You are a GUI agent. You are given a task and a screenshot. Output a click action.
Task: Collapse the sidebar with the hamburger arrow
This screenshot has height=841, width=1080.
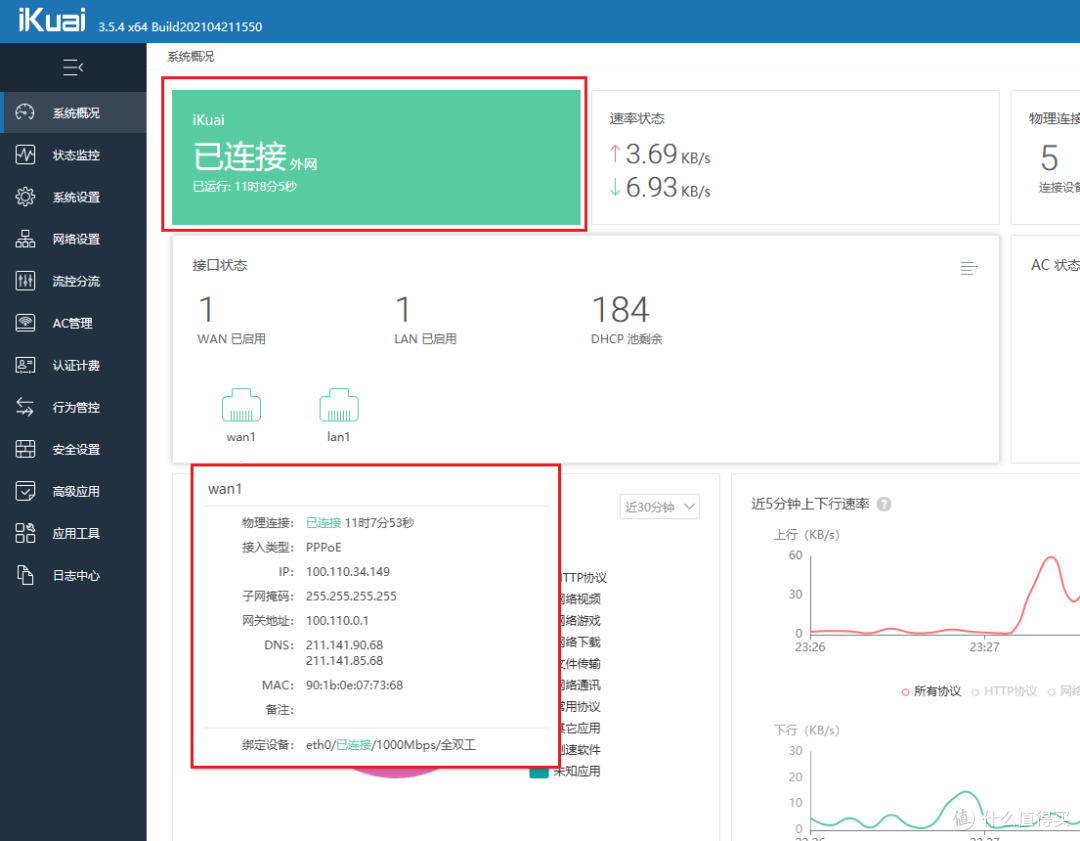(x=73, y=68)
